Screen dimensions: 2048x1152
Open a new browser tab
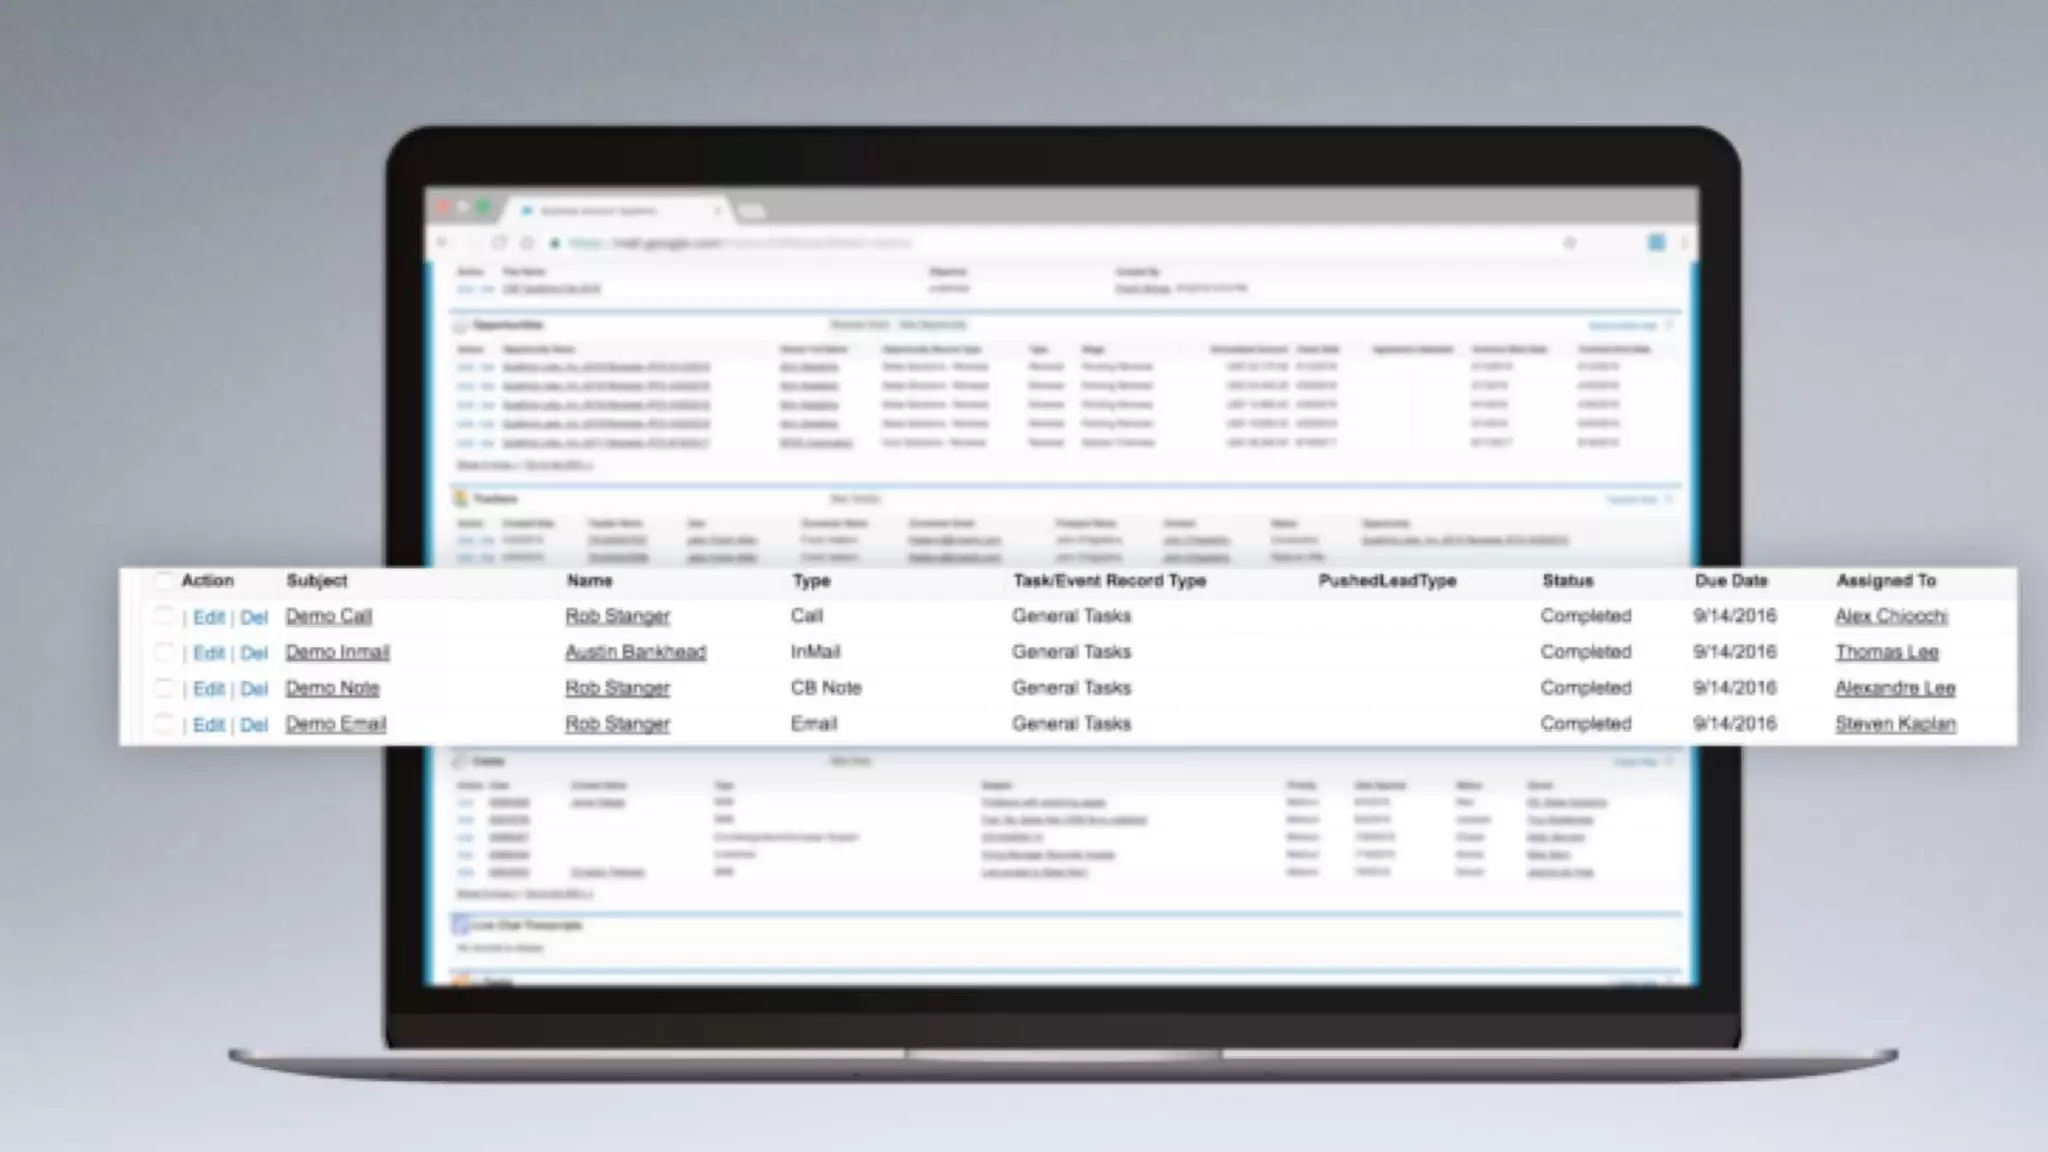click(x=750, y=211)
